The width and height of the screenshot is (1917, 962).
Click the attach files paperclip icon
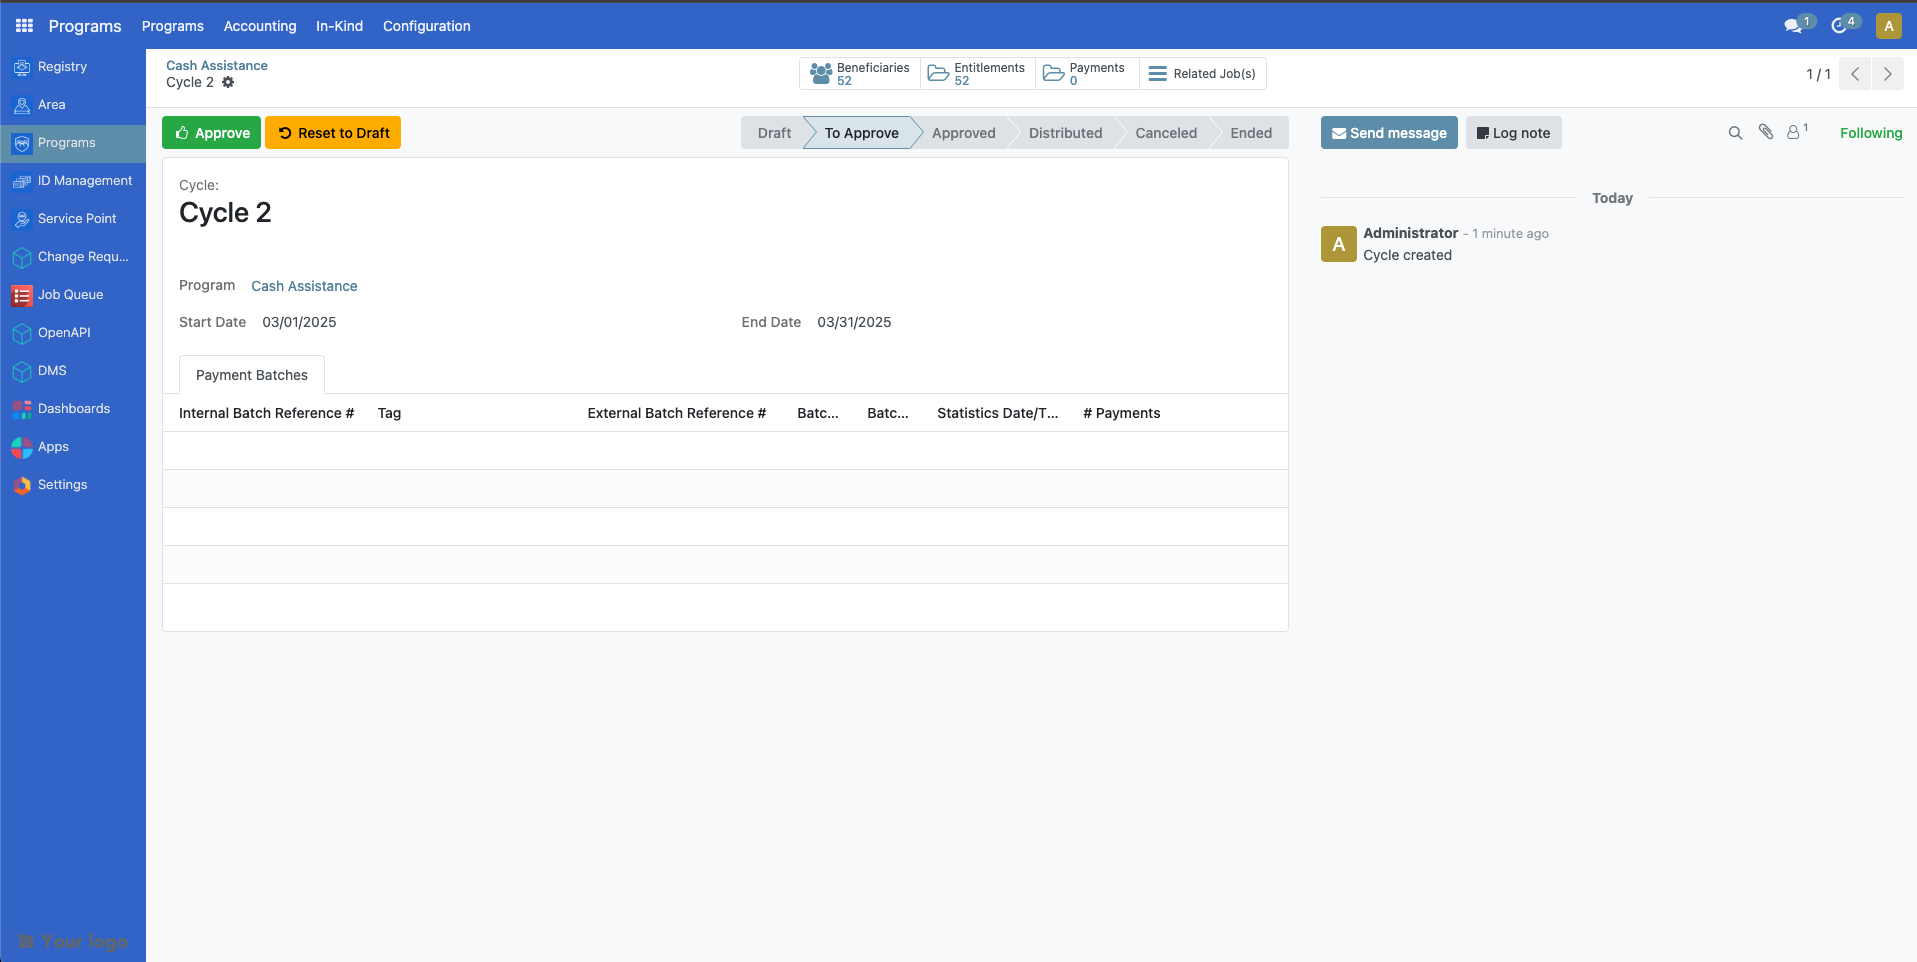1765,131
